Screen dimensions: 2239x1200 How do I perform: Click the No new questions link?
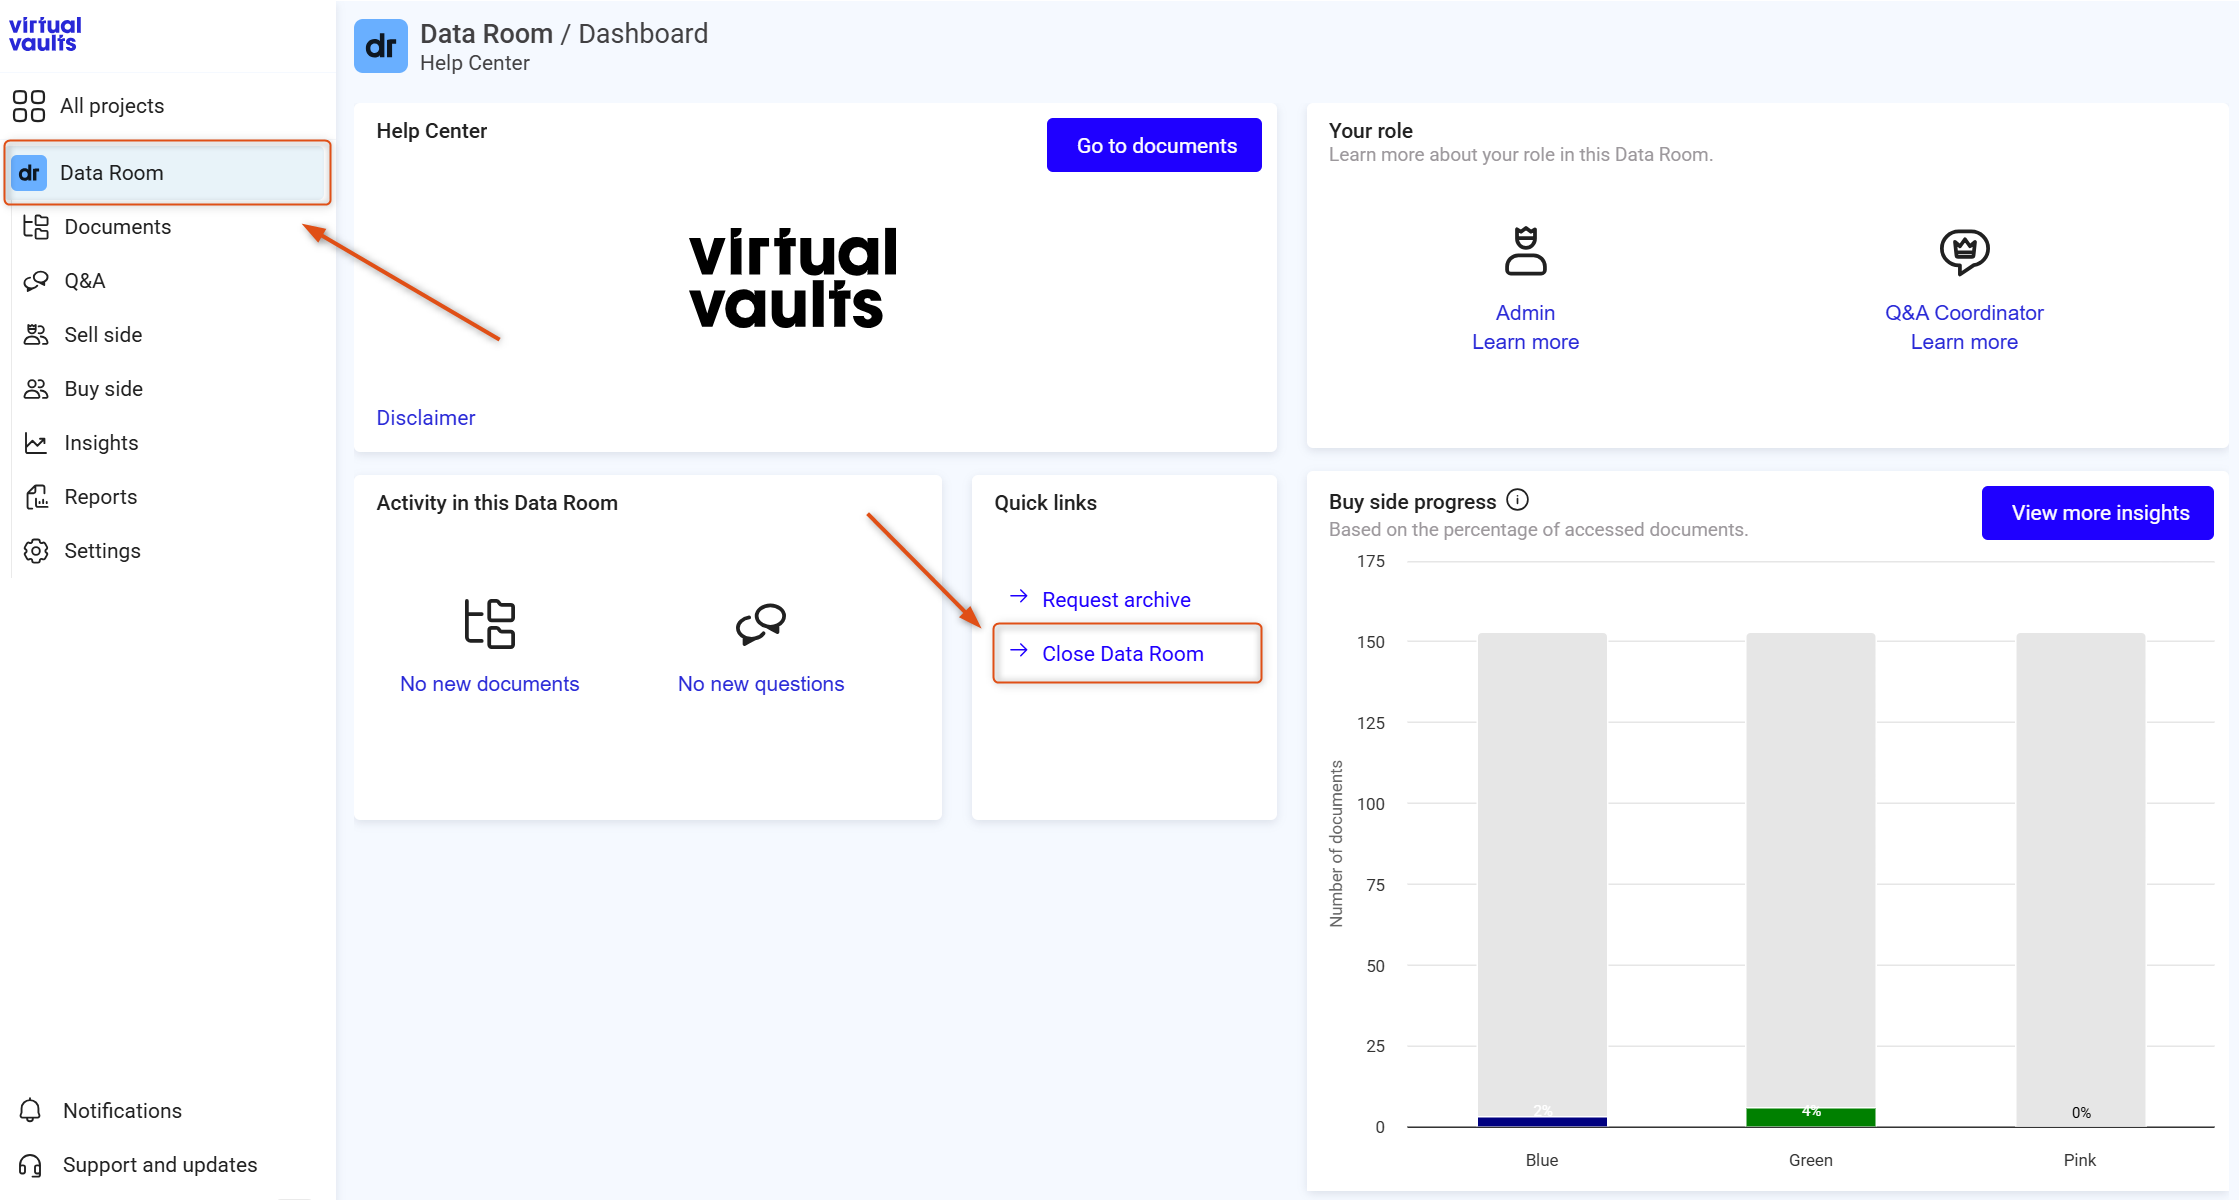[761, 684]
